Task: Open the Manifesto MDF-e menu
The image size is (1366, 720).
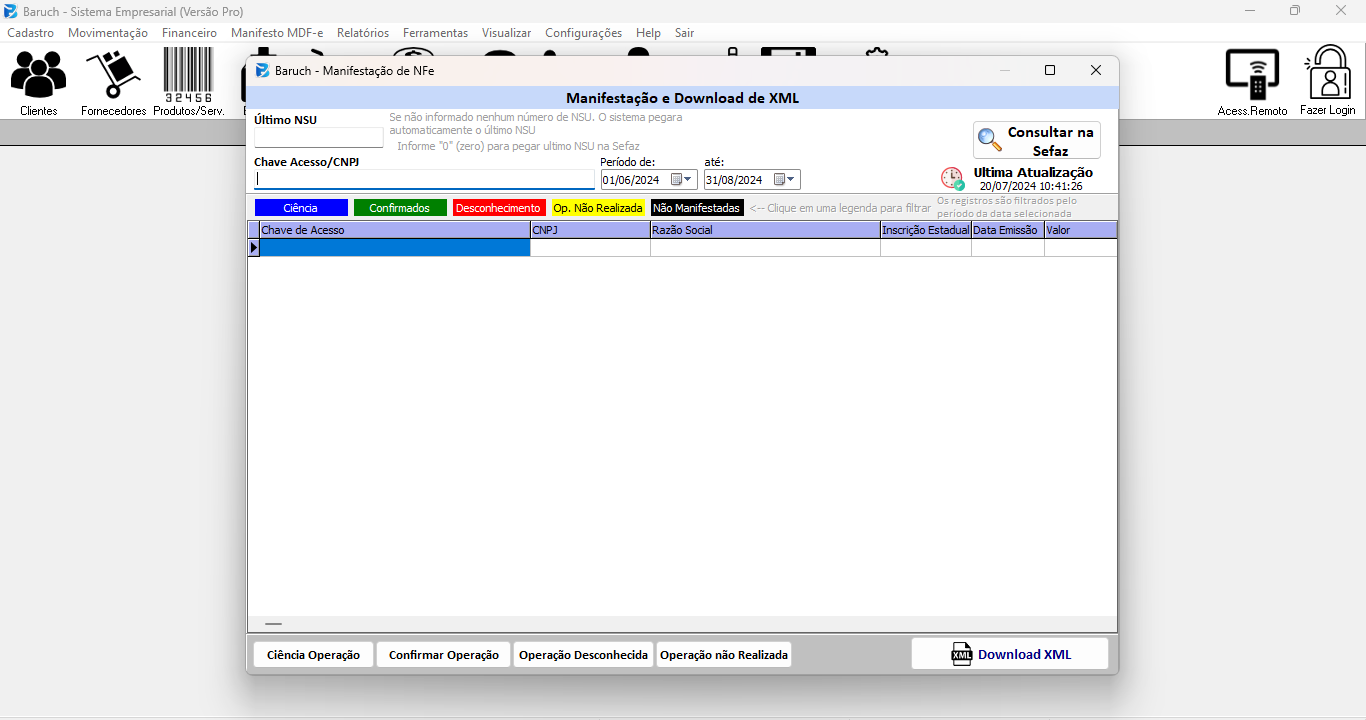Action: click(x=277, y=33)
